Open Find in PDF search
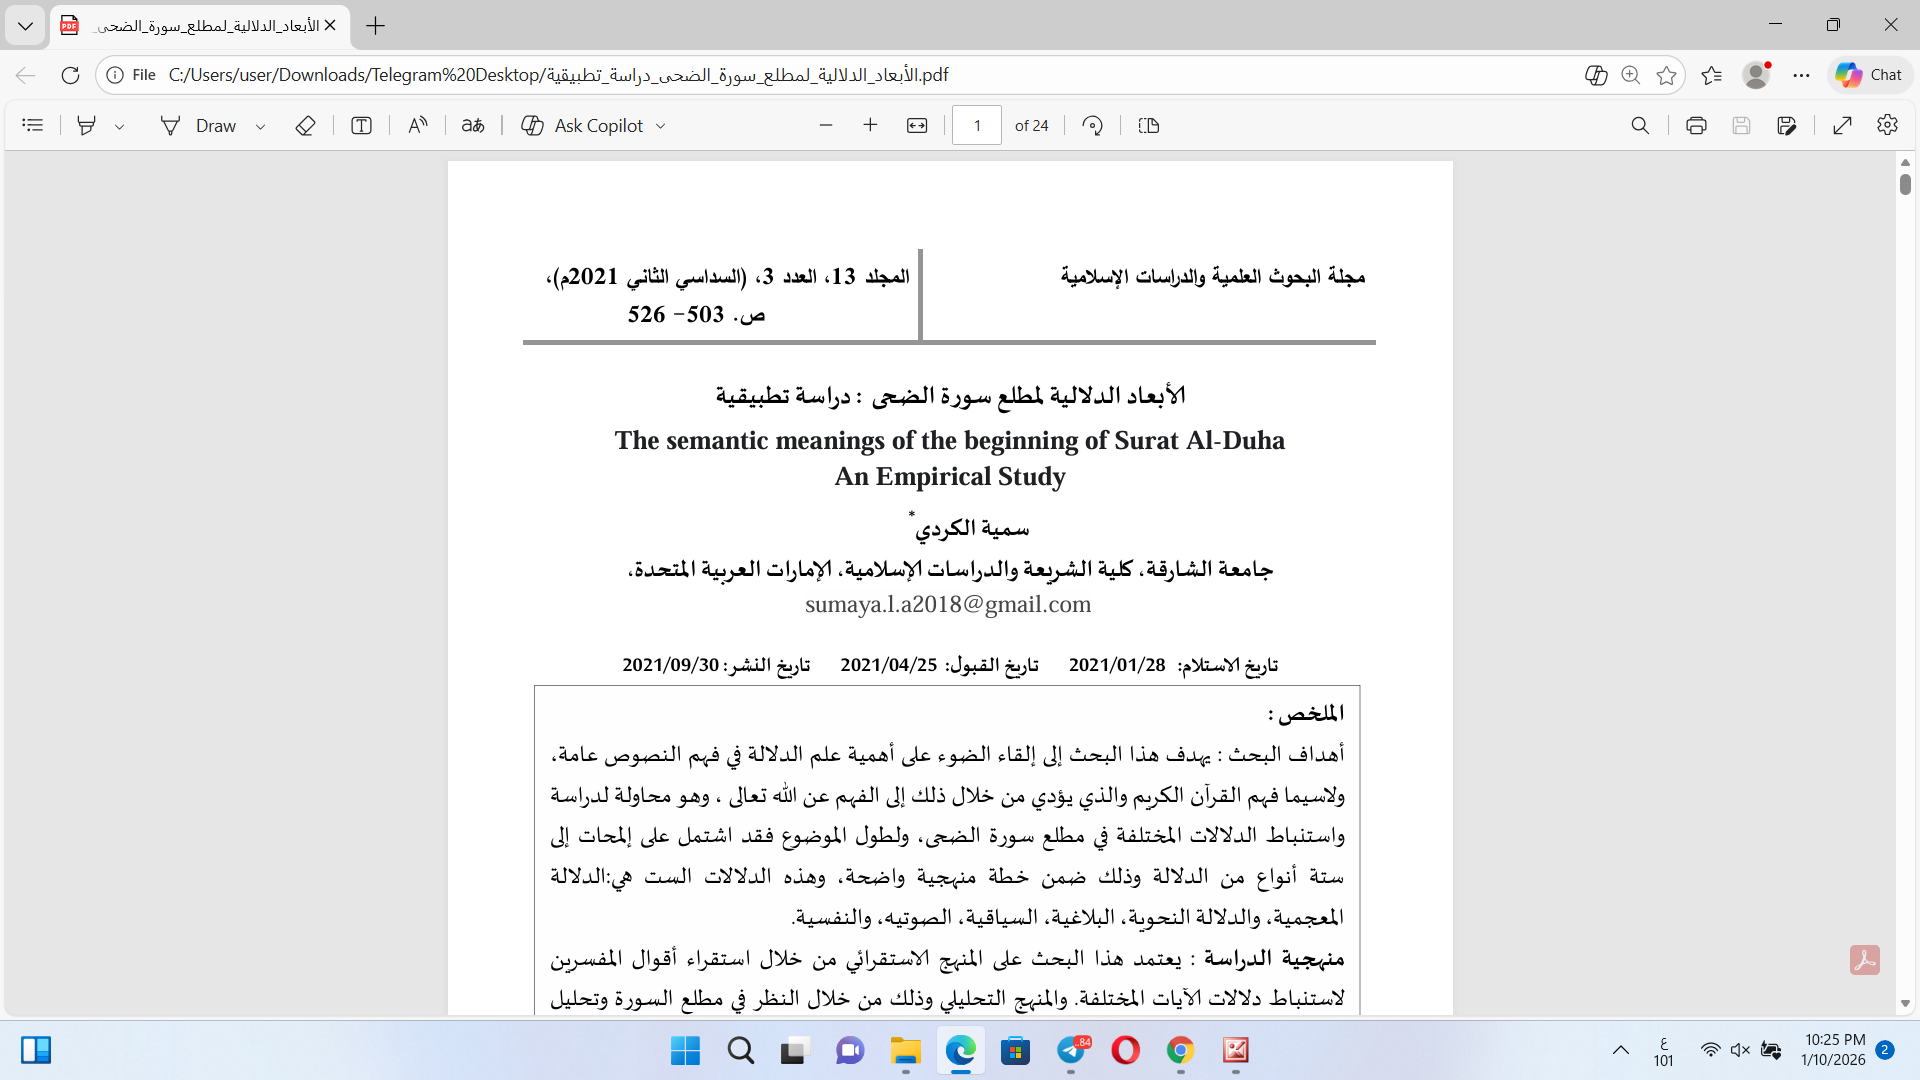 point(1640,126)
